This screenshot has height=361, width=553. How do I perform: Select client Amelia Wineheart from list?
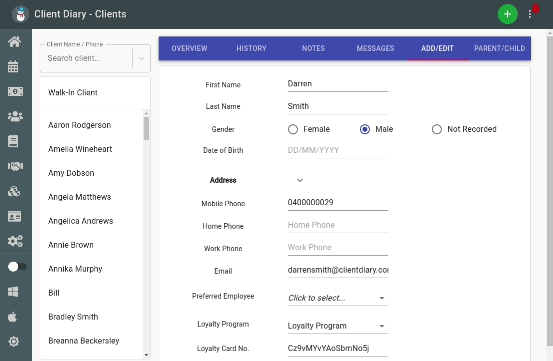(x=80, y=149)
